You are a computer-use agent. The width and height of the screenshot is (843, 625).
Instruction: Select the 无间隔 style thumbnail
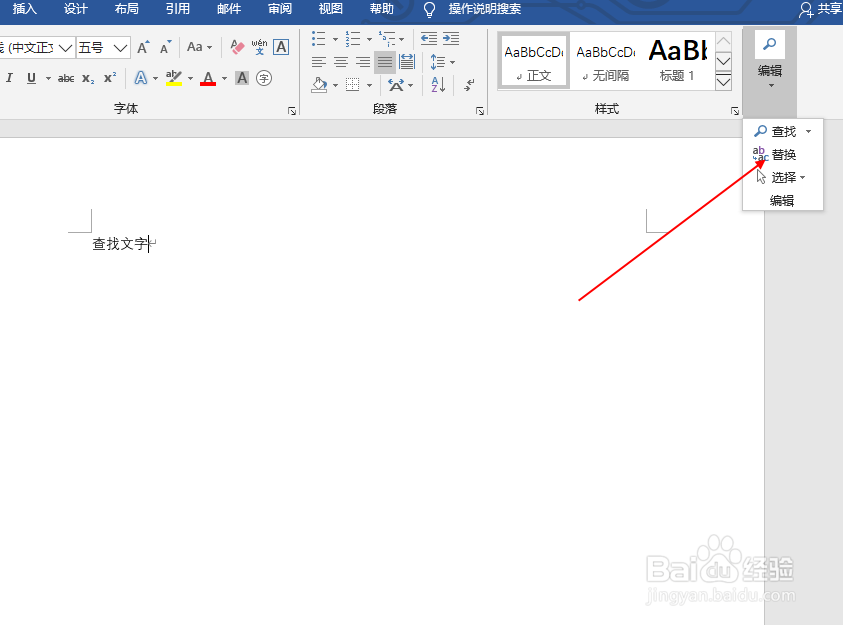point(606,61)
